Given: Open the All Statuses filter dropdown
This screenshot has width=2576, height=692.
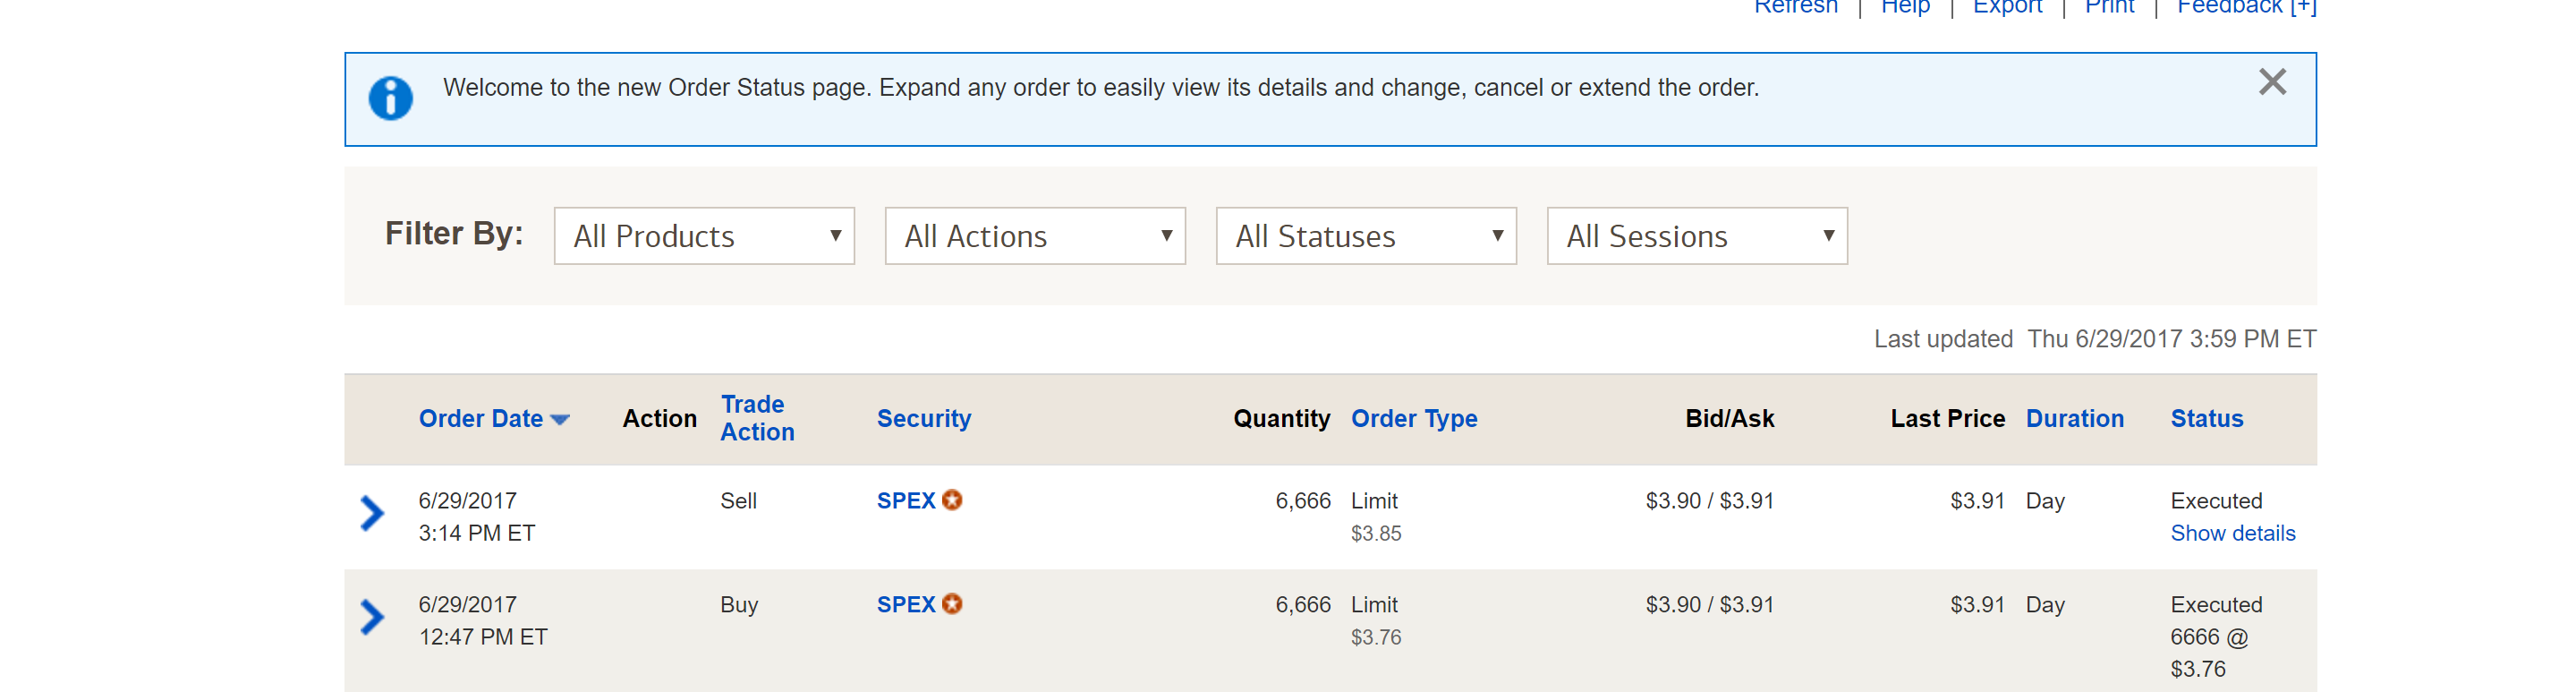Looking at the screenshot, I should pos(1366,236).
